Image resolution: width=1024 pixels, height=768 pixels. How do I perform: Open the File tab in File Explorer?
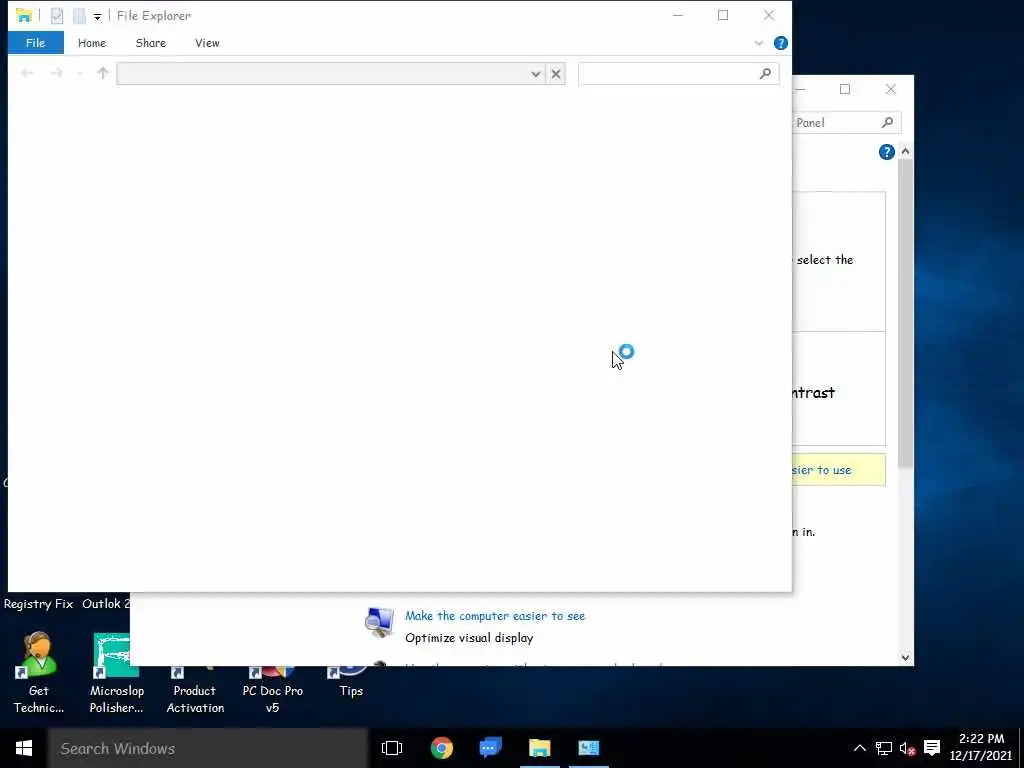(x=35, y=43)
